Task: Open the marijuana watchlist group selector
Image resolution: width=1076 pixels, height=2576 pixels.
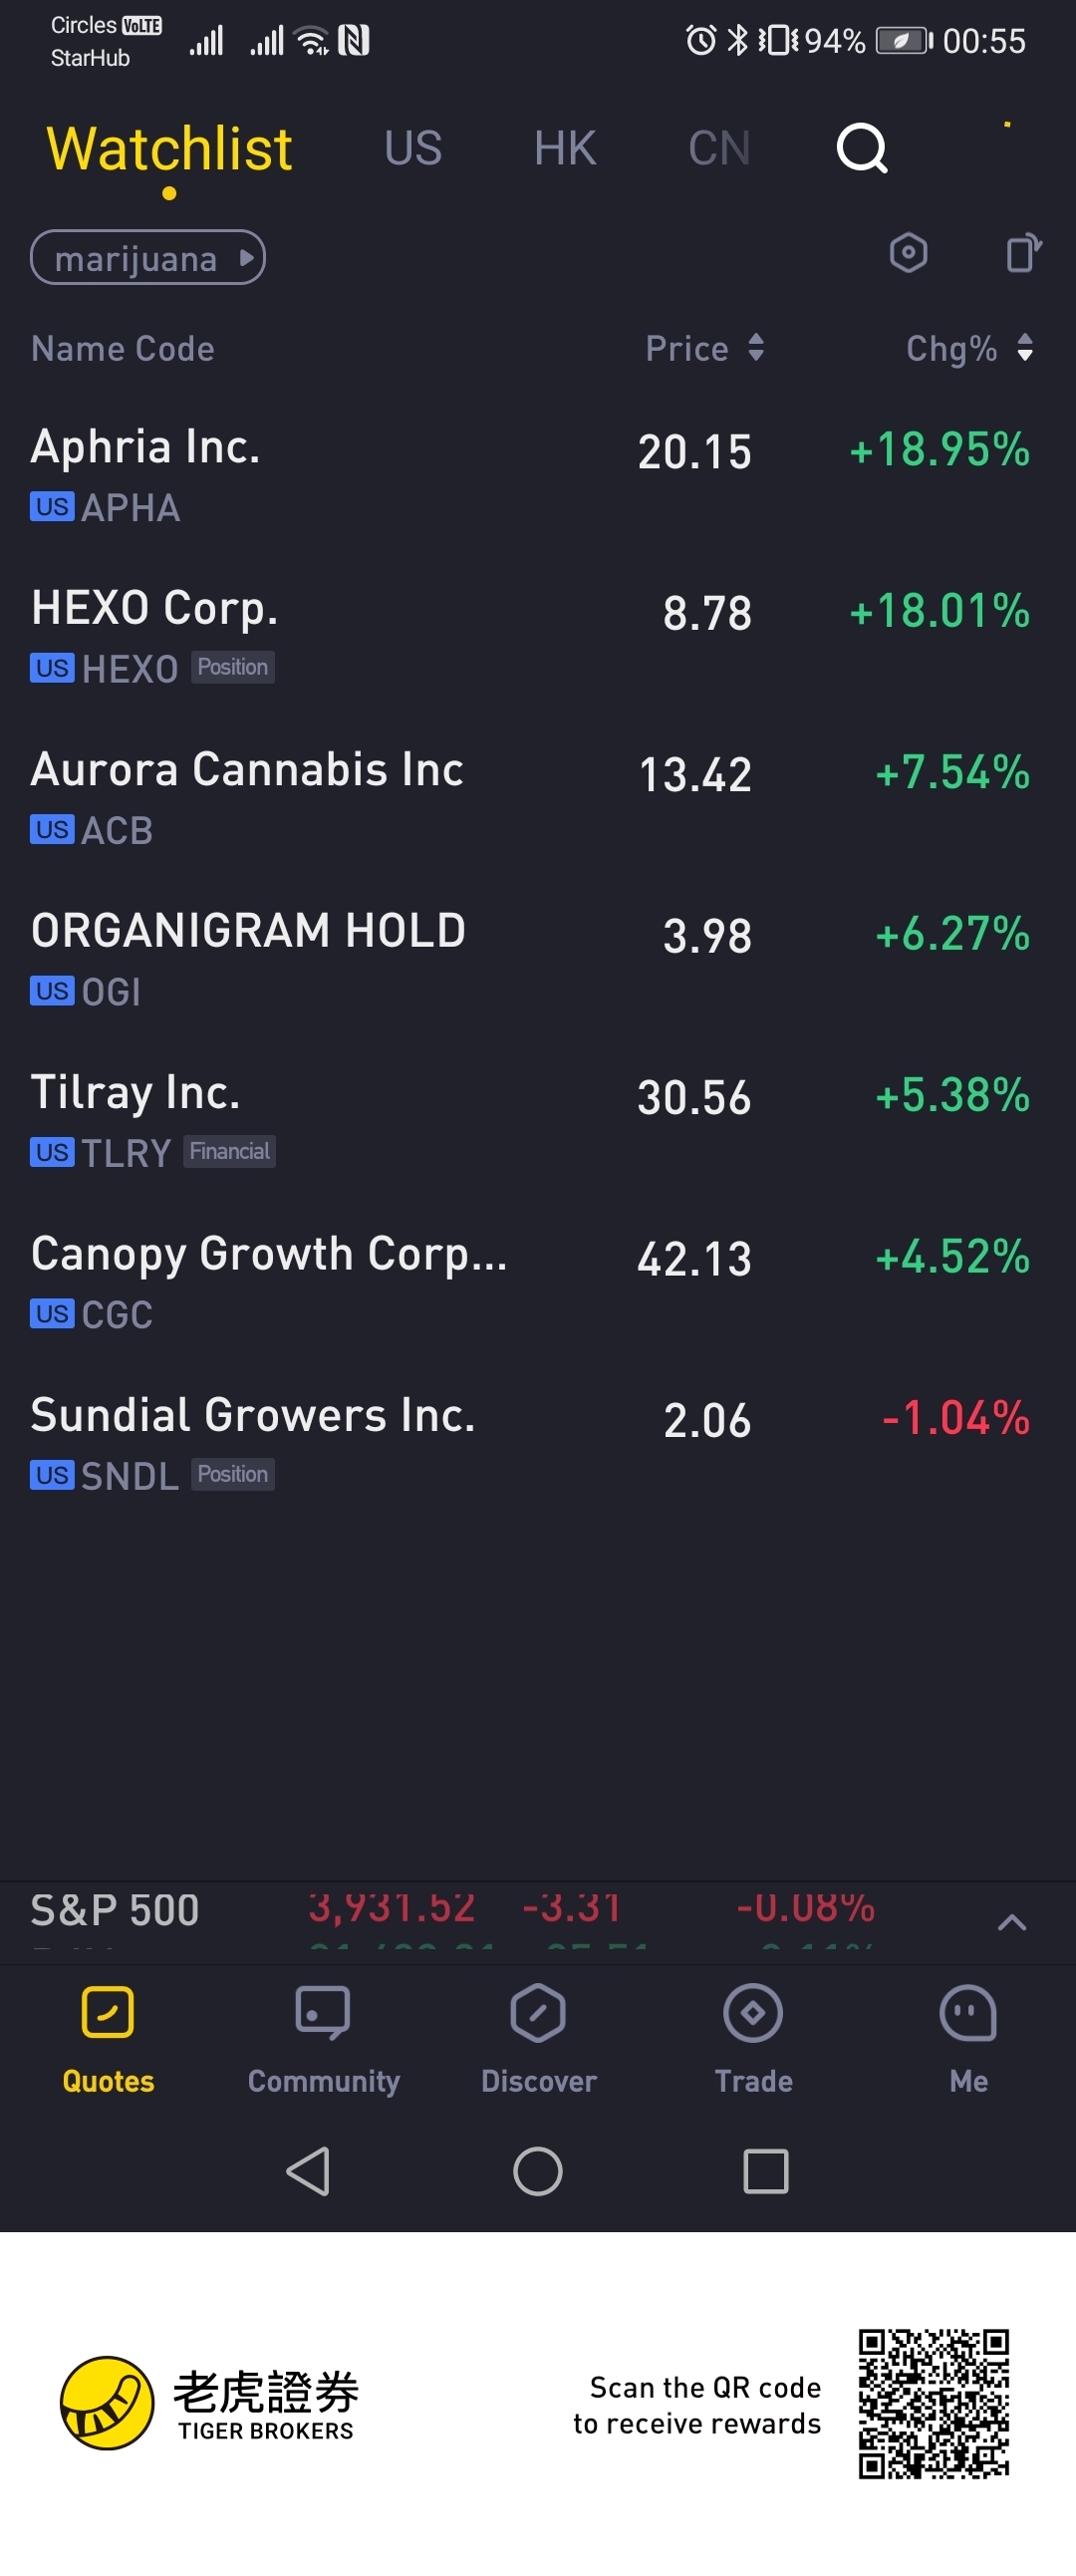Action: [x=148, y=258]
